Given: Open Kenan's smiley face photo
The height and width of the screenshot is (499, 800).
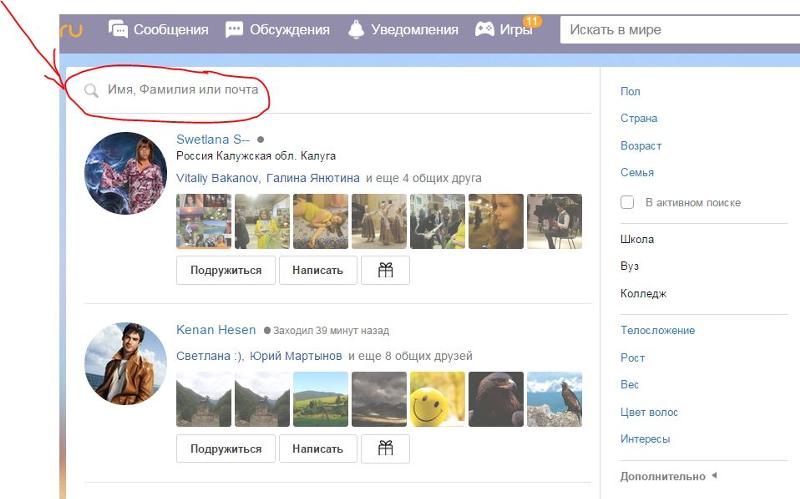Looking at the screenshot, I should coord(437,399).
